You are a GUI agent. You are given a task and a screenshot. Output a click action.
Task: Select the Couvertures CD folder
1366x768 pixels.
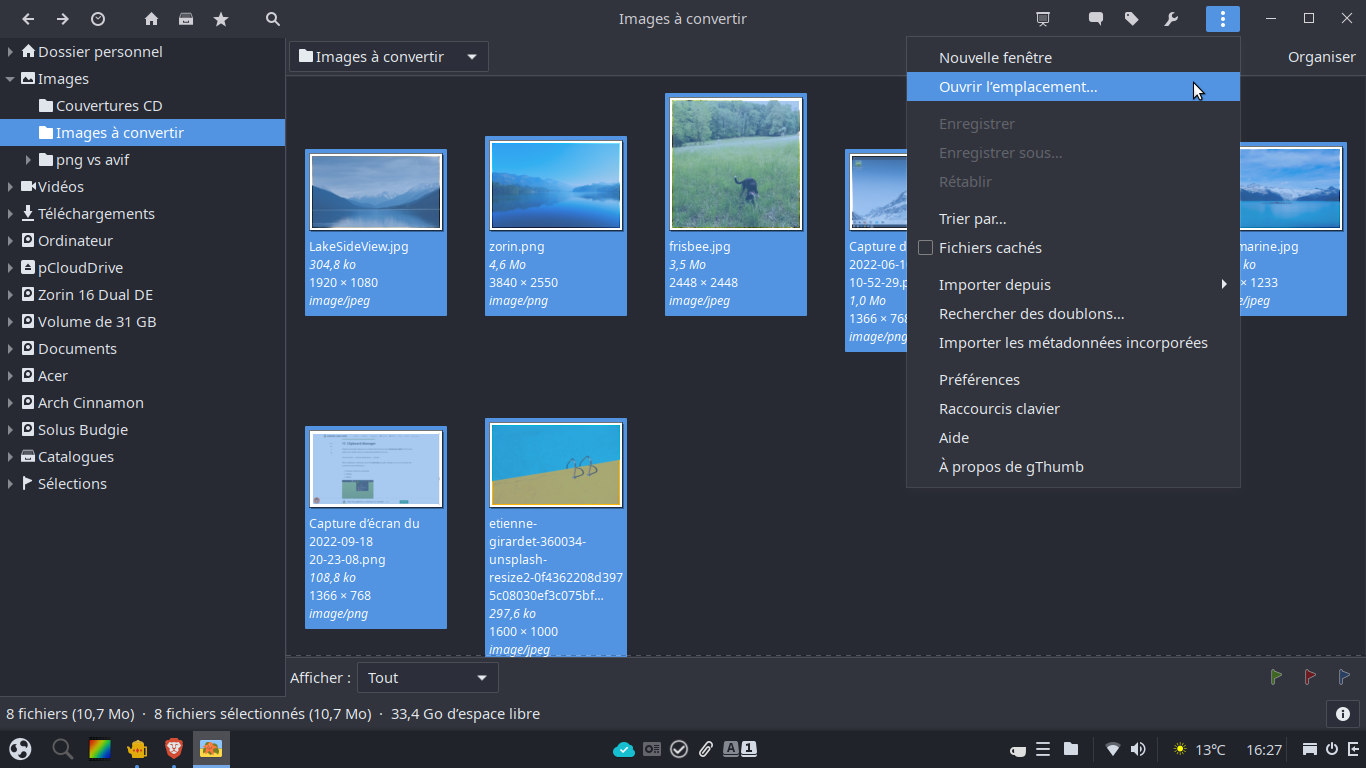tap(108, 106)
